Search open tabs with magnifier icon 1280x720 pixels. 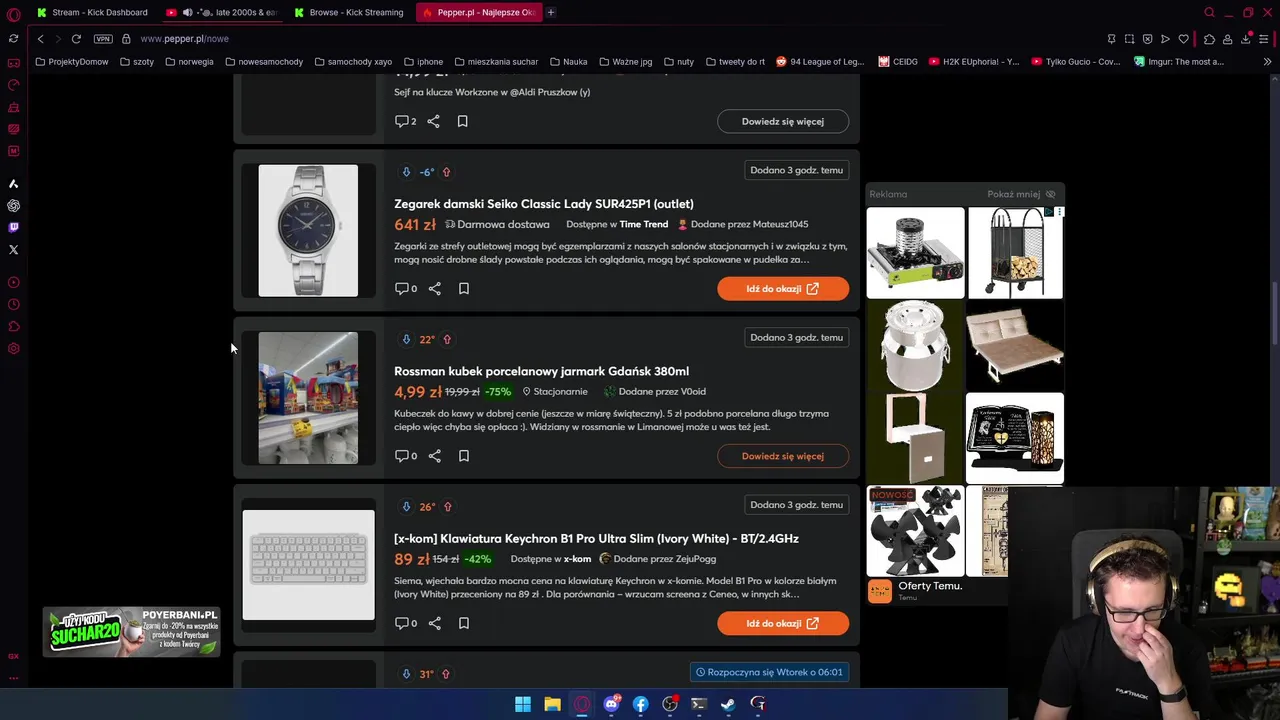[1209, 13]
